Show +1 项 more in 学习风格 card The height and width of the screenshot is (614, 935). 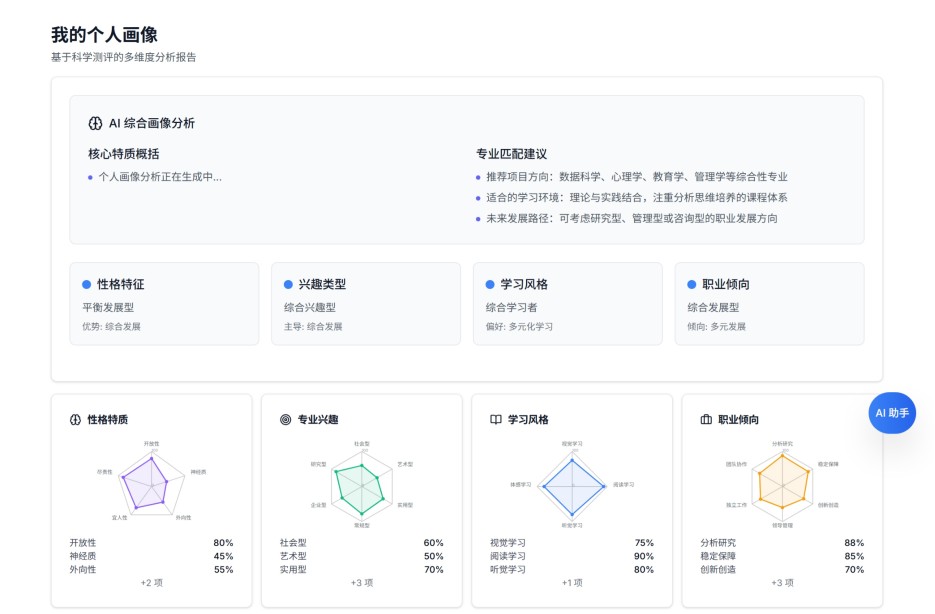pyautogui.click(x=571, y=583)
